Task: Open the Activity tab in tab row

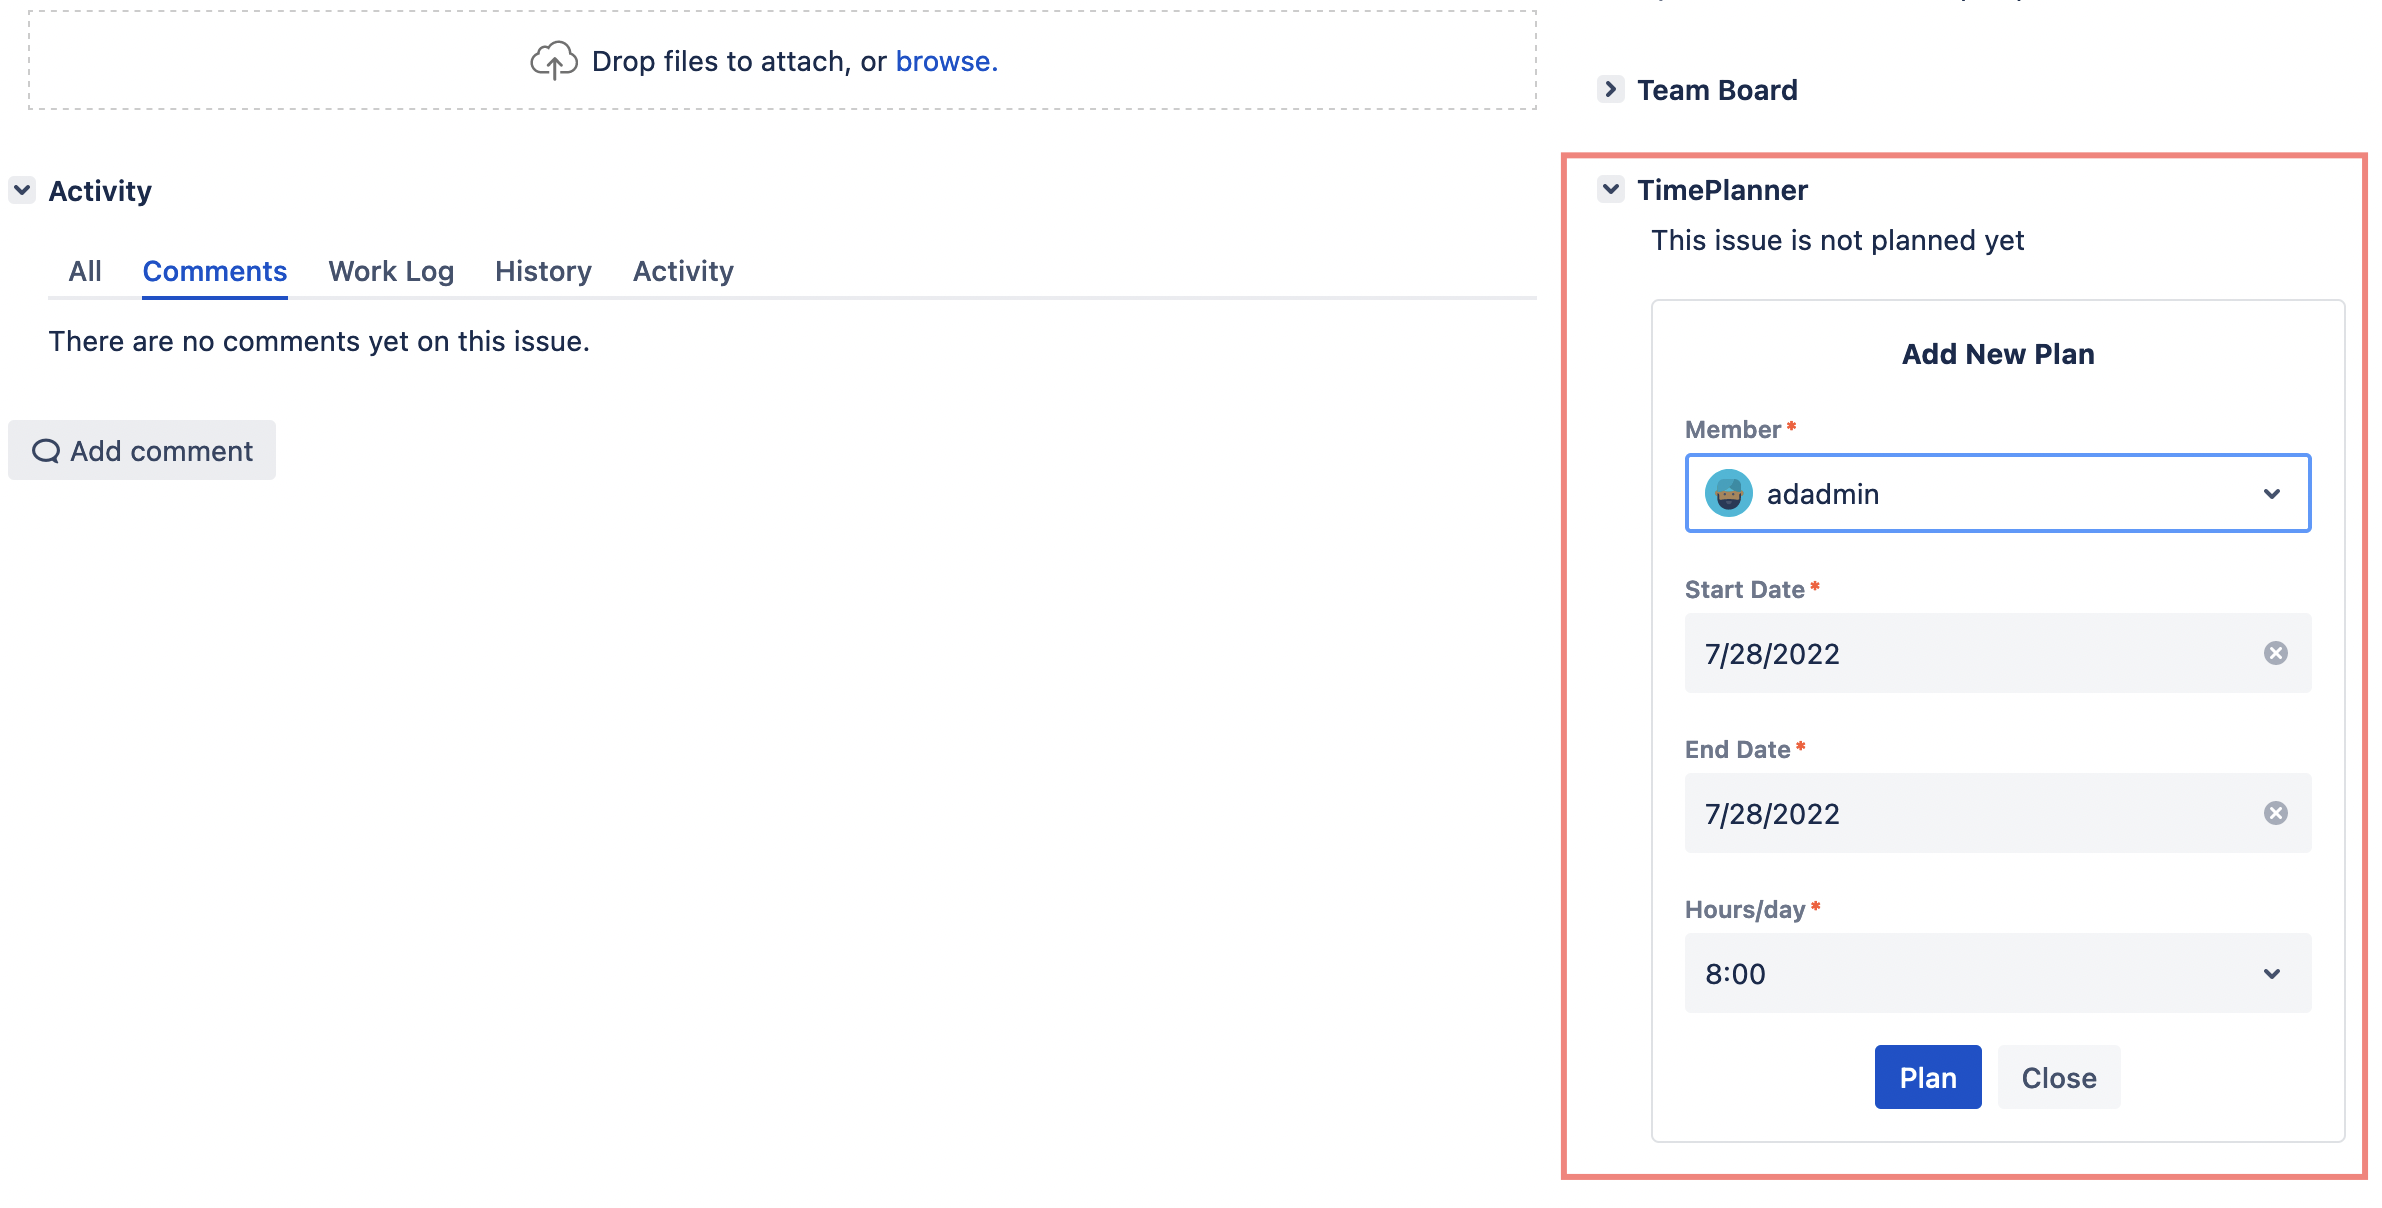Action: [x=683, y=271]
